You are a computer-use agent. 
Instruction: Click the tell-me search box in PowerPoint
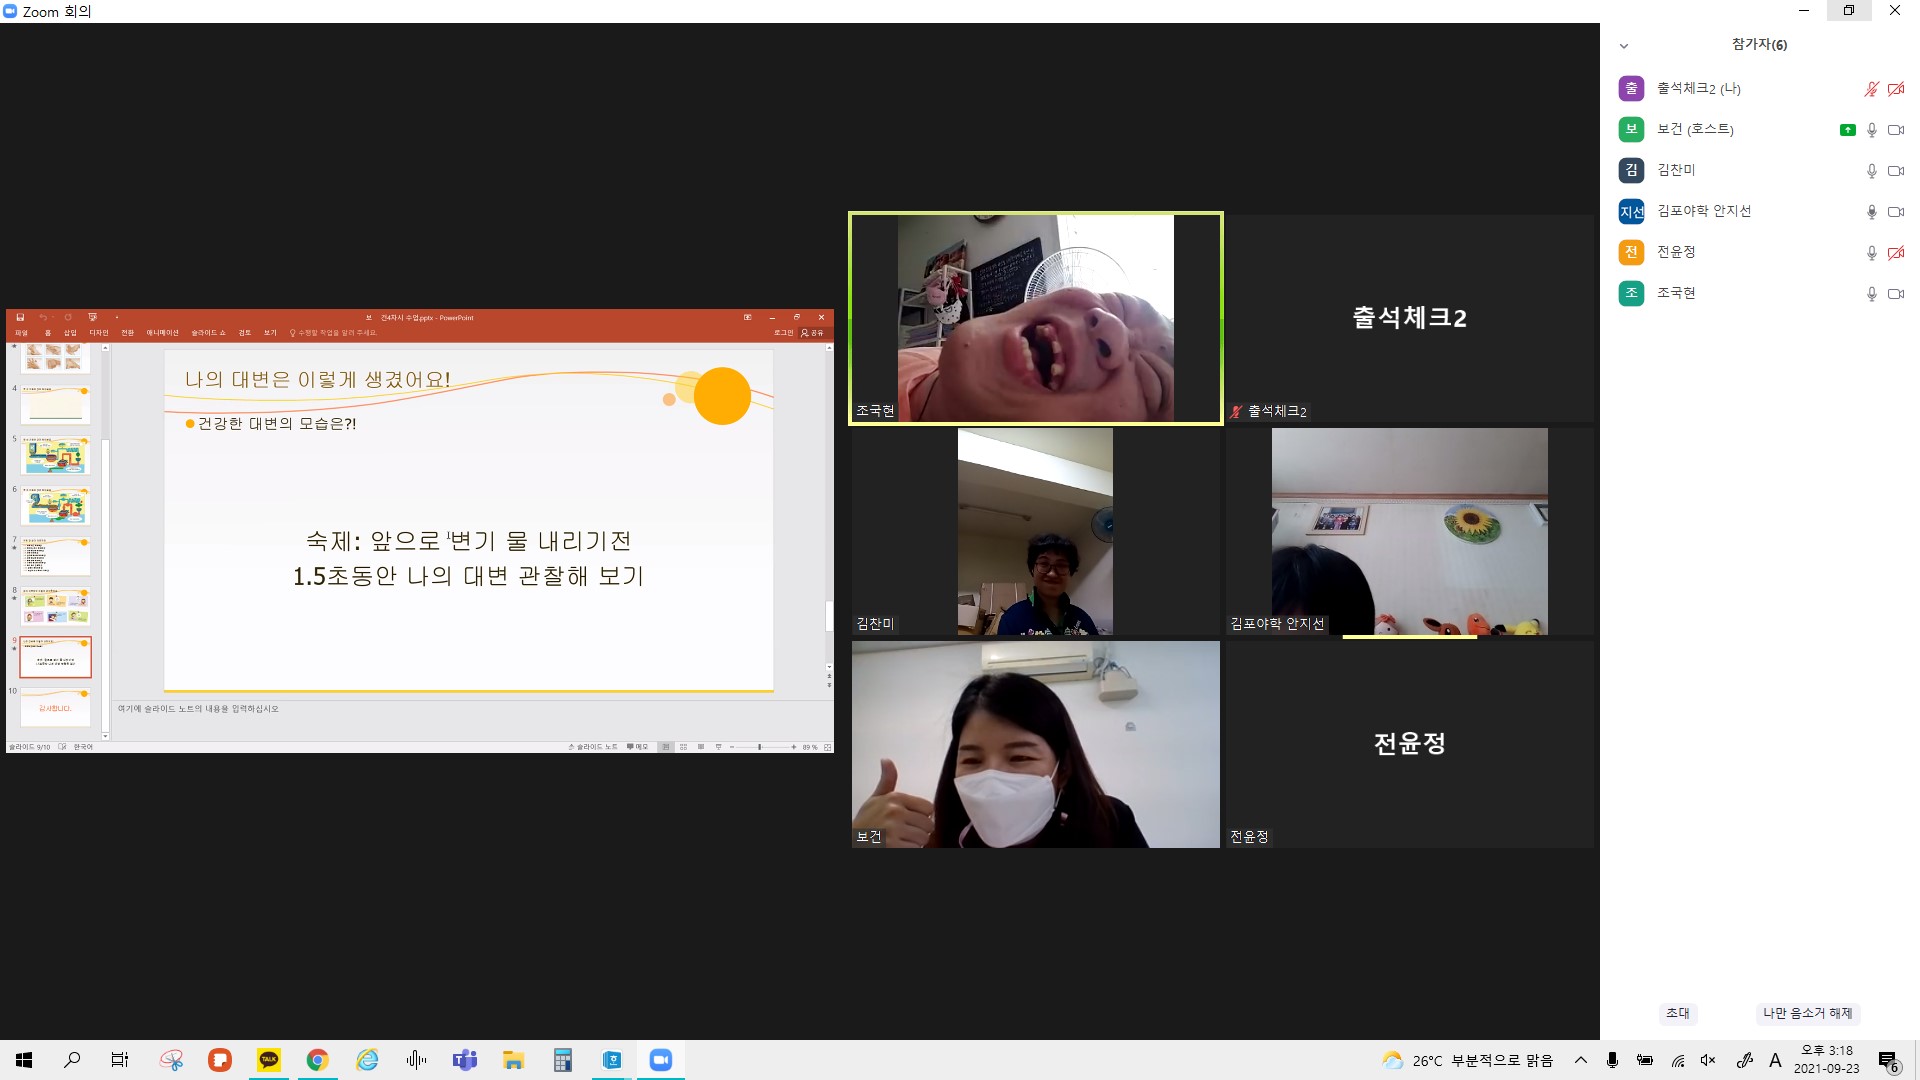click(x=333, y=333)
